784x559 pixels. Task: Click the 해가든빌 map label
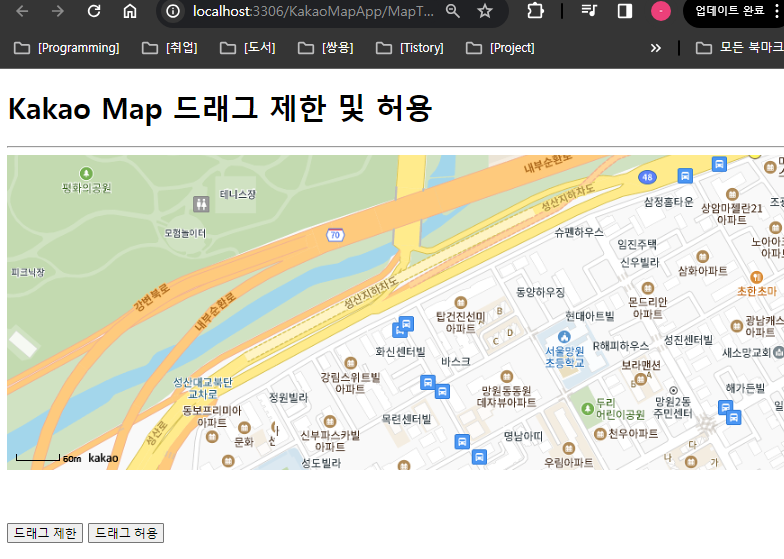[745, 388]
